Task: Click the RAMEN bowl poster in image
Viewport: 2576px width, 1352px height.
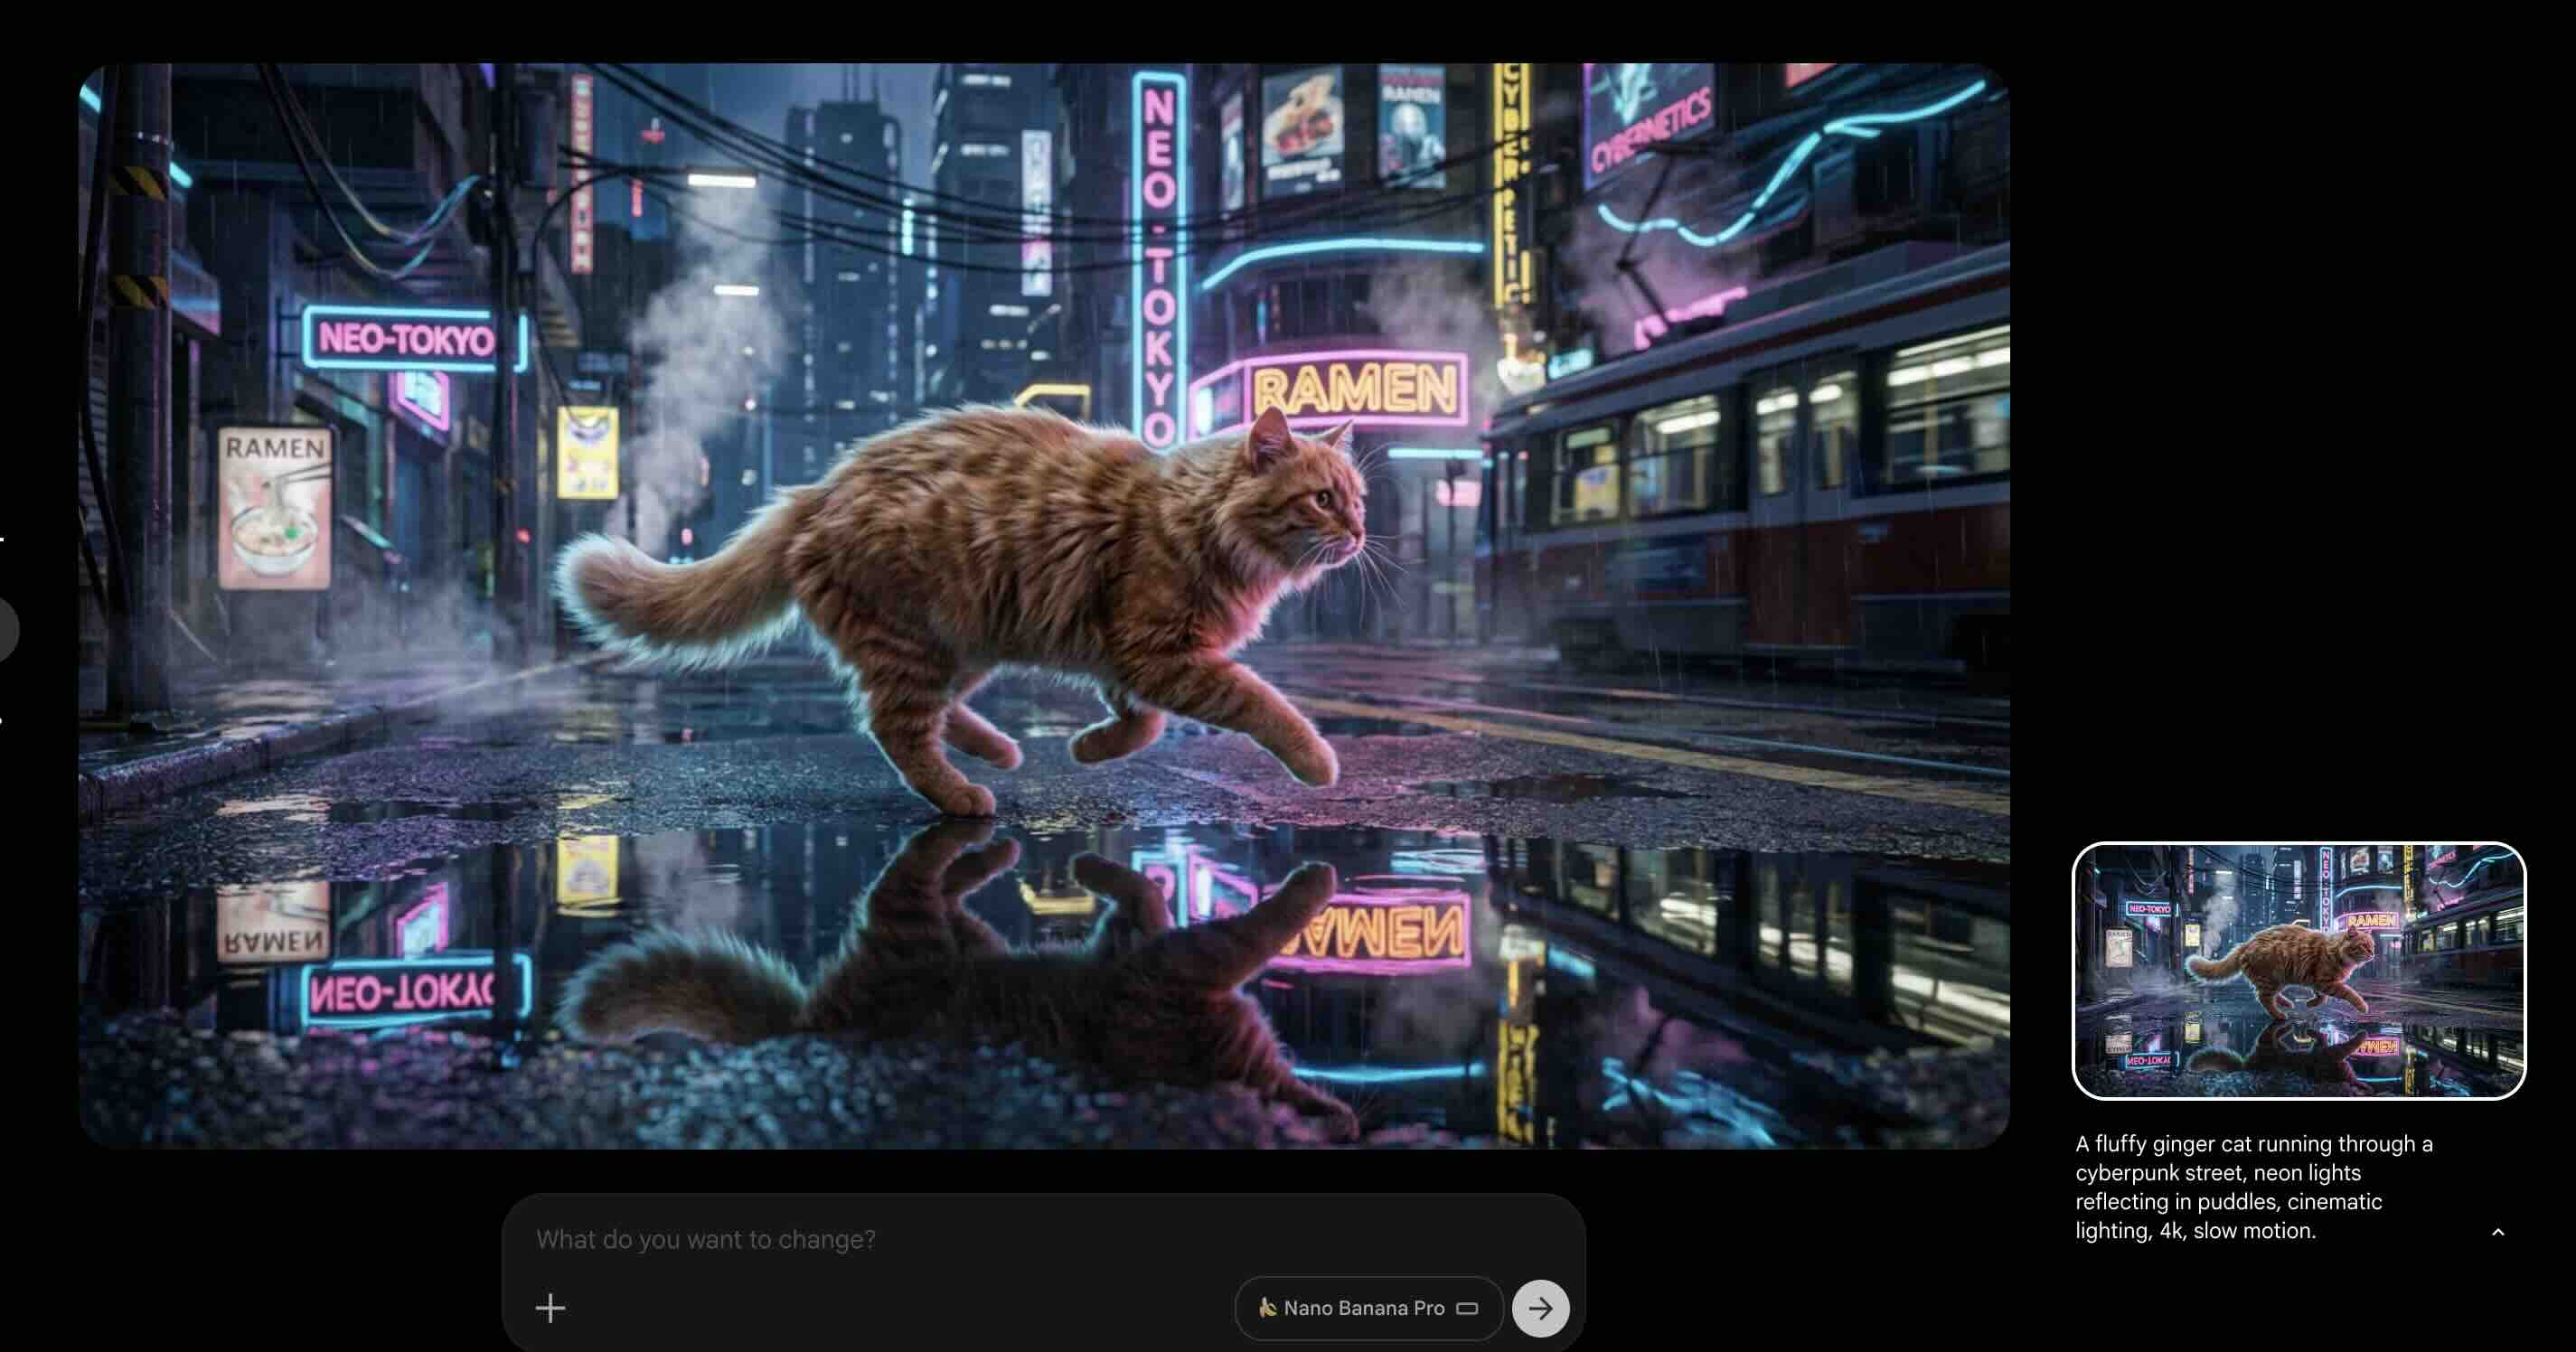Action: coord(274,508)
